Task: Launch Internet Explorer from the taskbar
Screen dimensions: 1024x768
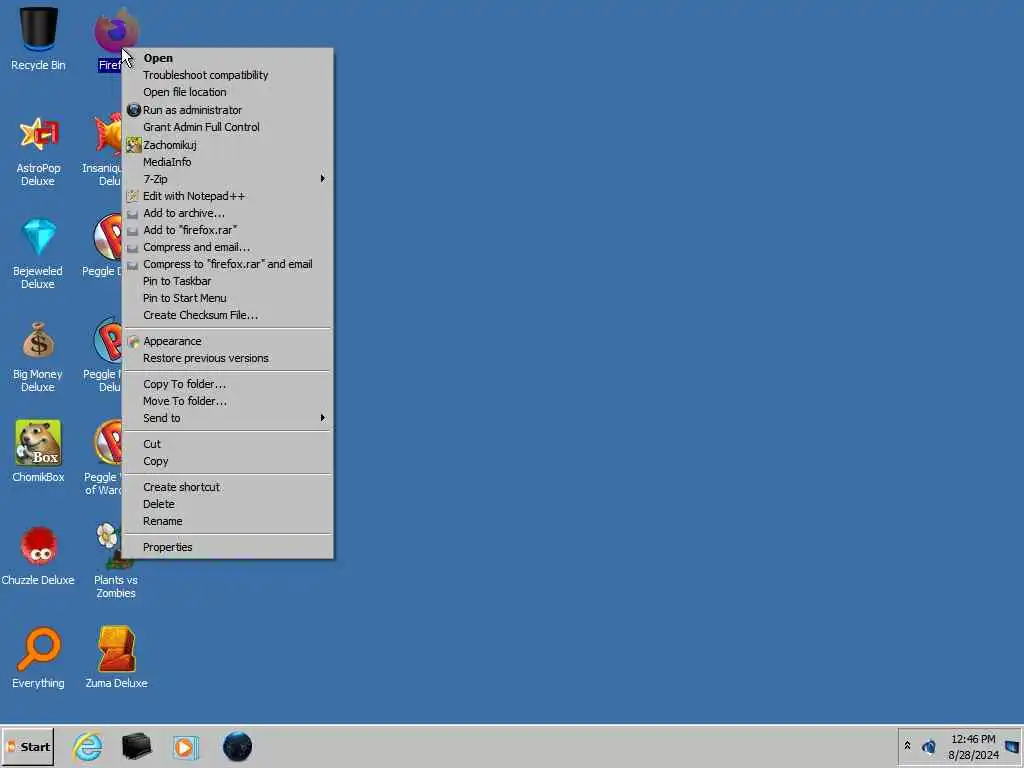Action: point(88,746)
